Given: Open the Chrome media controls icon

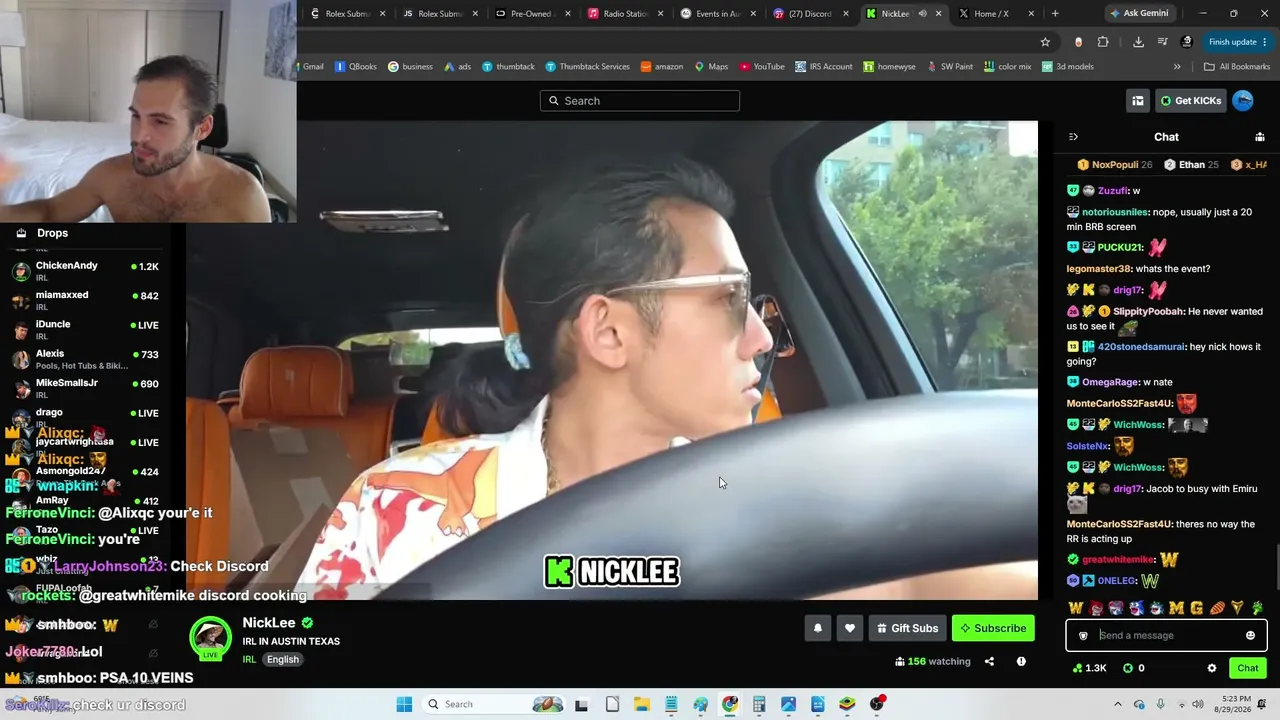Looking at the screenshot, I should pos(1162,42).
